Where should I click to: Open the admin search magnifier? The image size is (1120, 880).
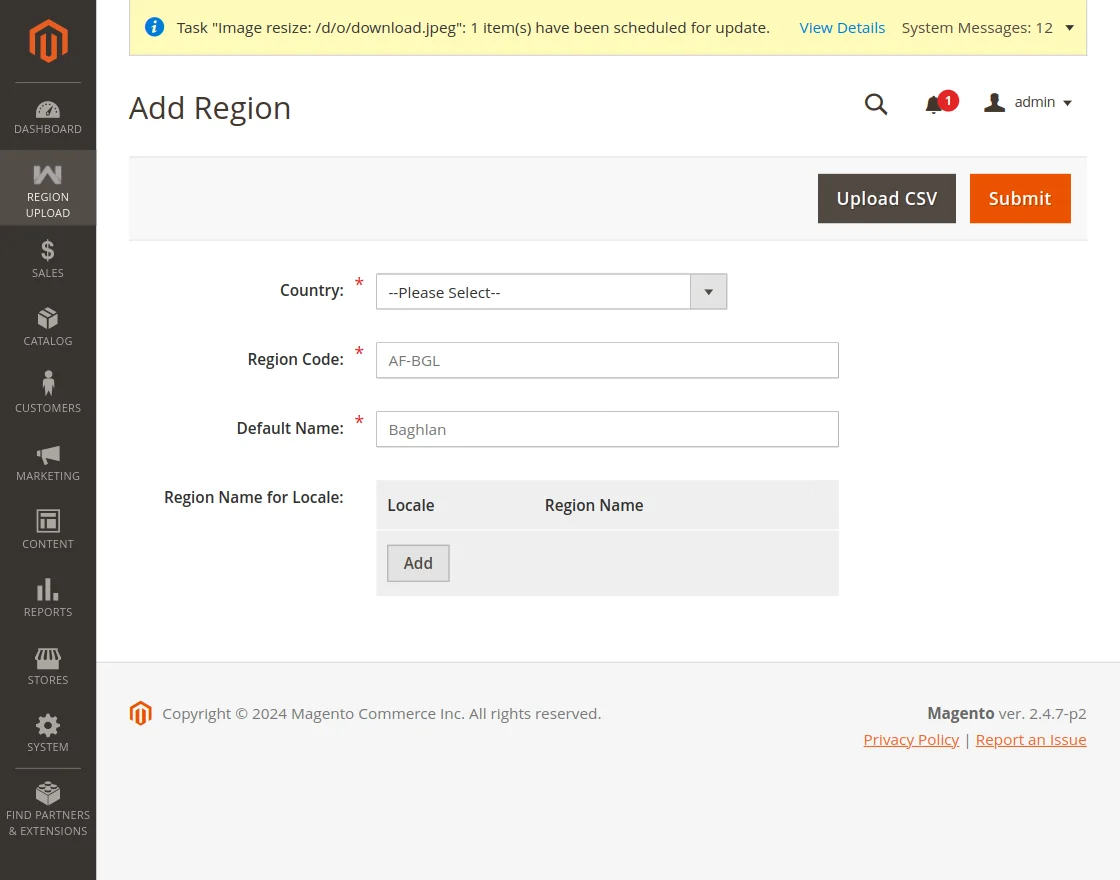pyautogui.click(x=876, y=104)
